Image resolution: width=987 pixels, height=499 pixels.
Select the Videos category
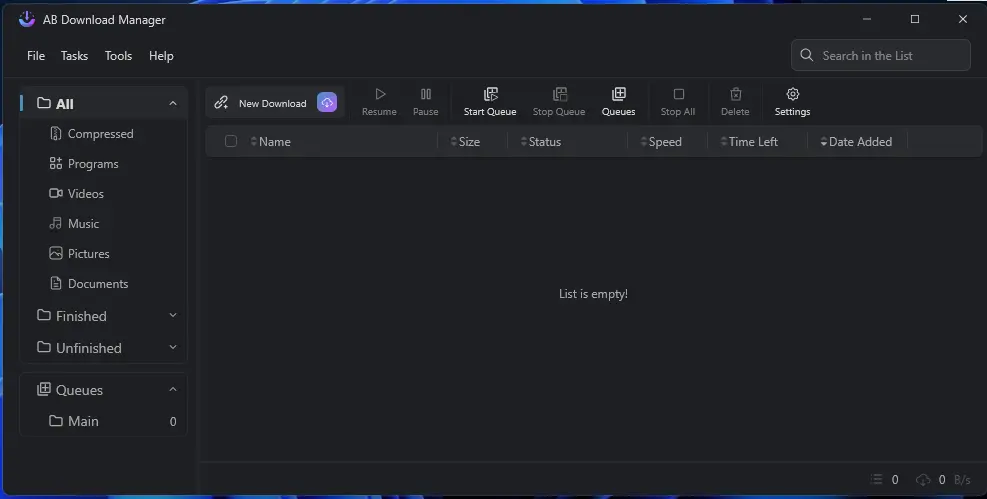[104, 194]
